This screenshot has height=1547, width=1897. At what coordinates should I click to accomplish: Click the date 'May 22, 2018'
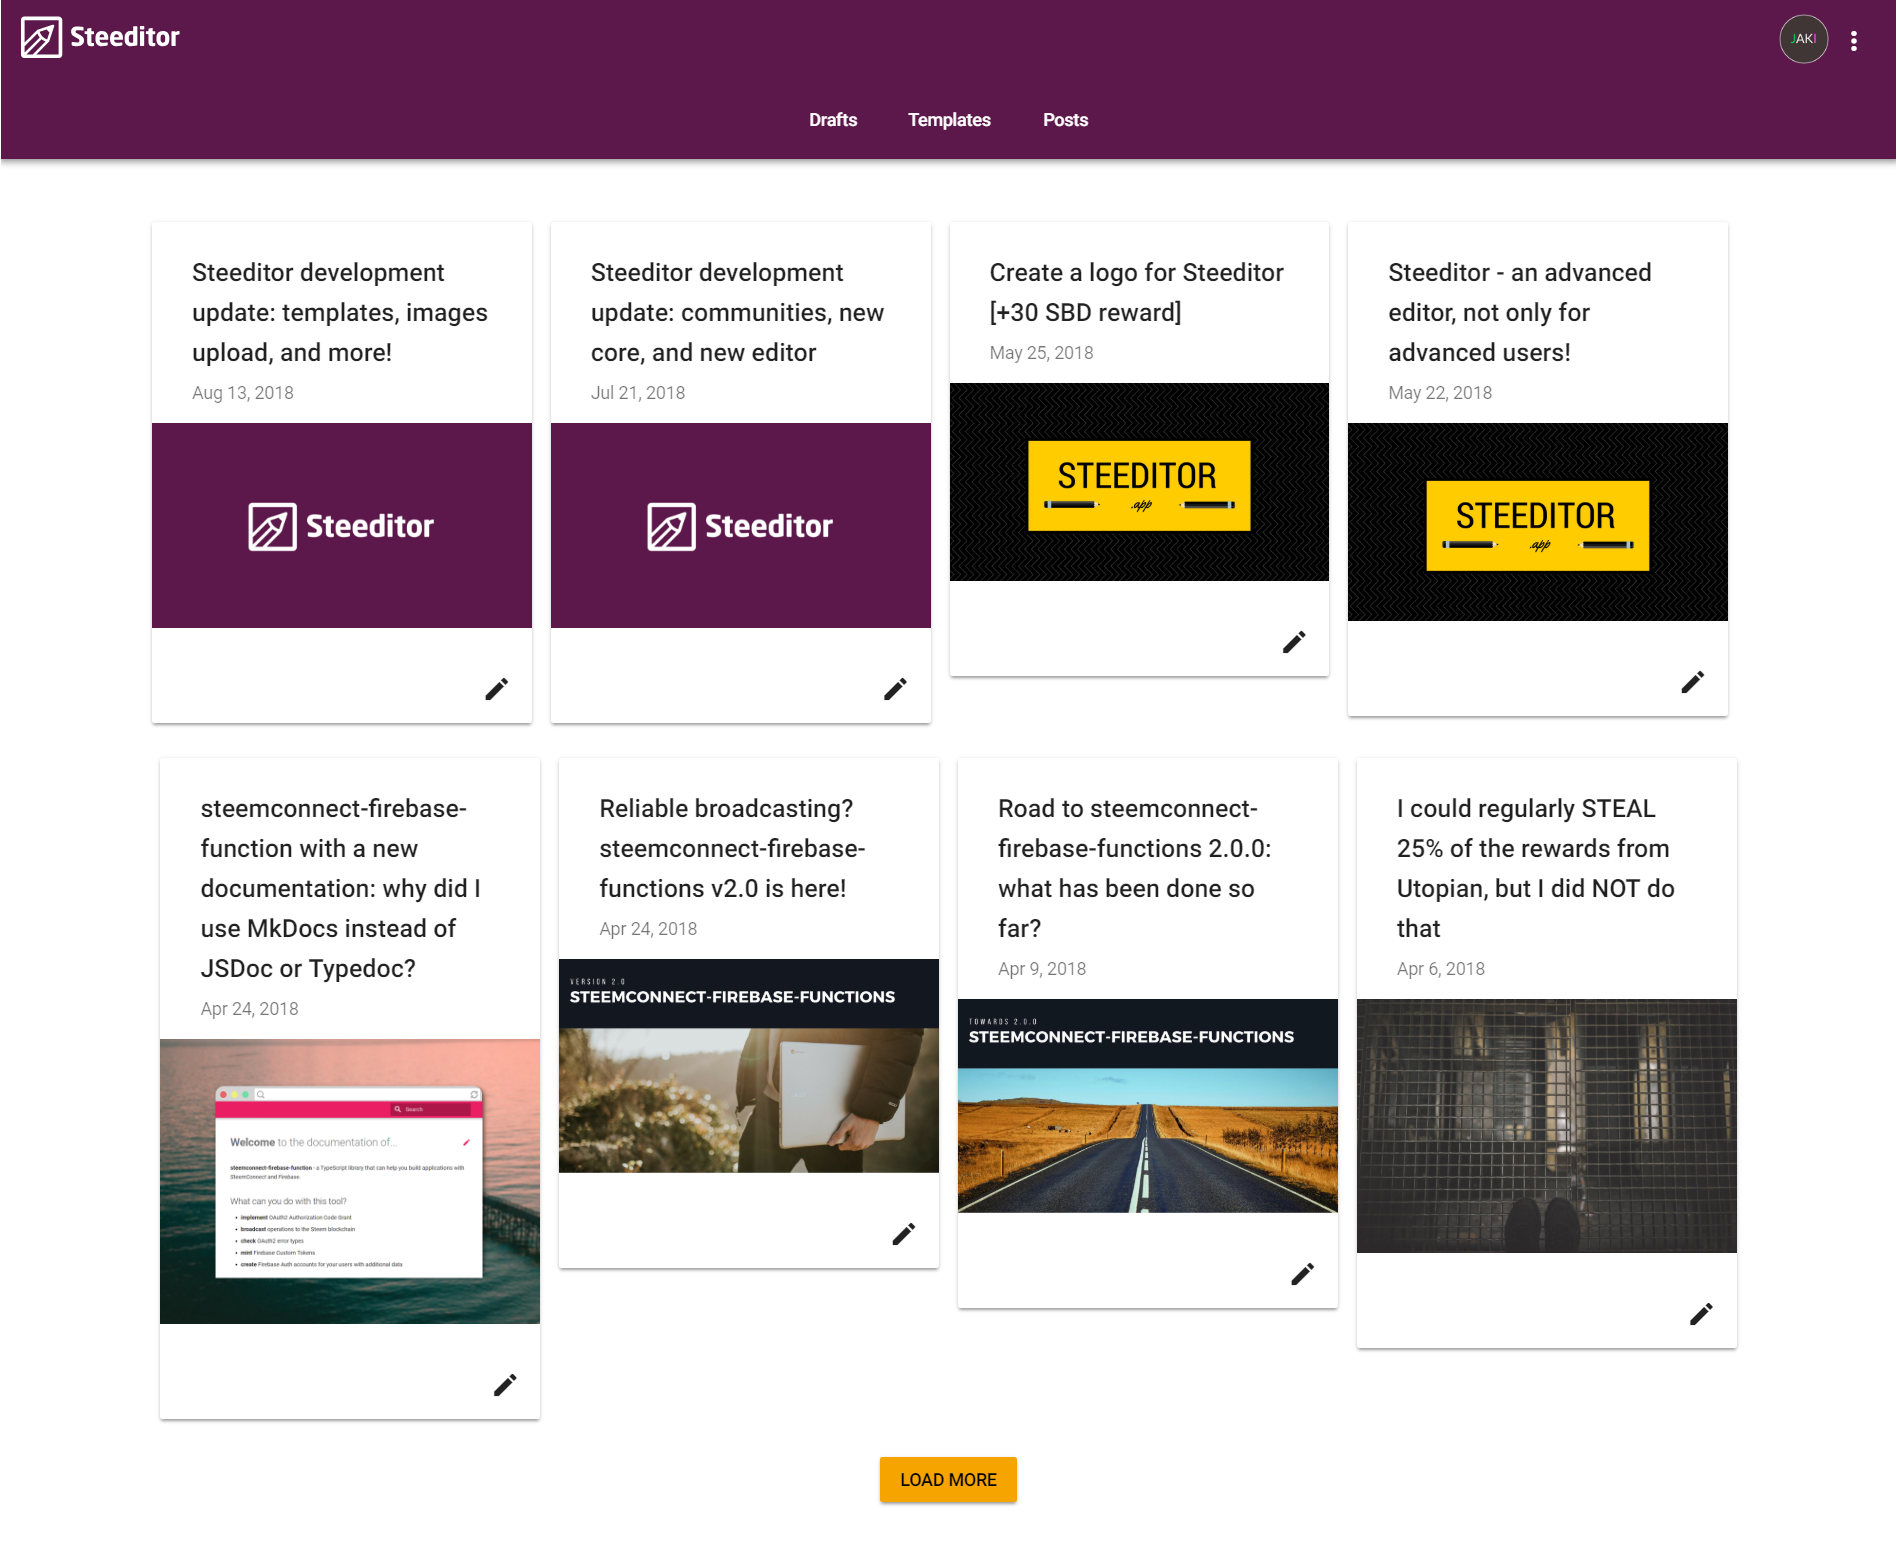1440,393
